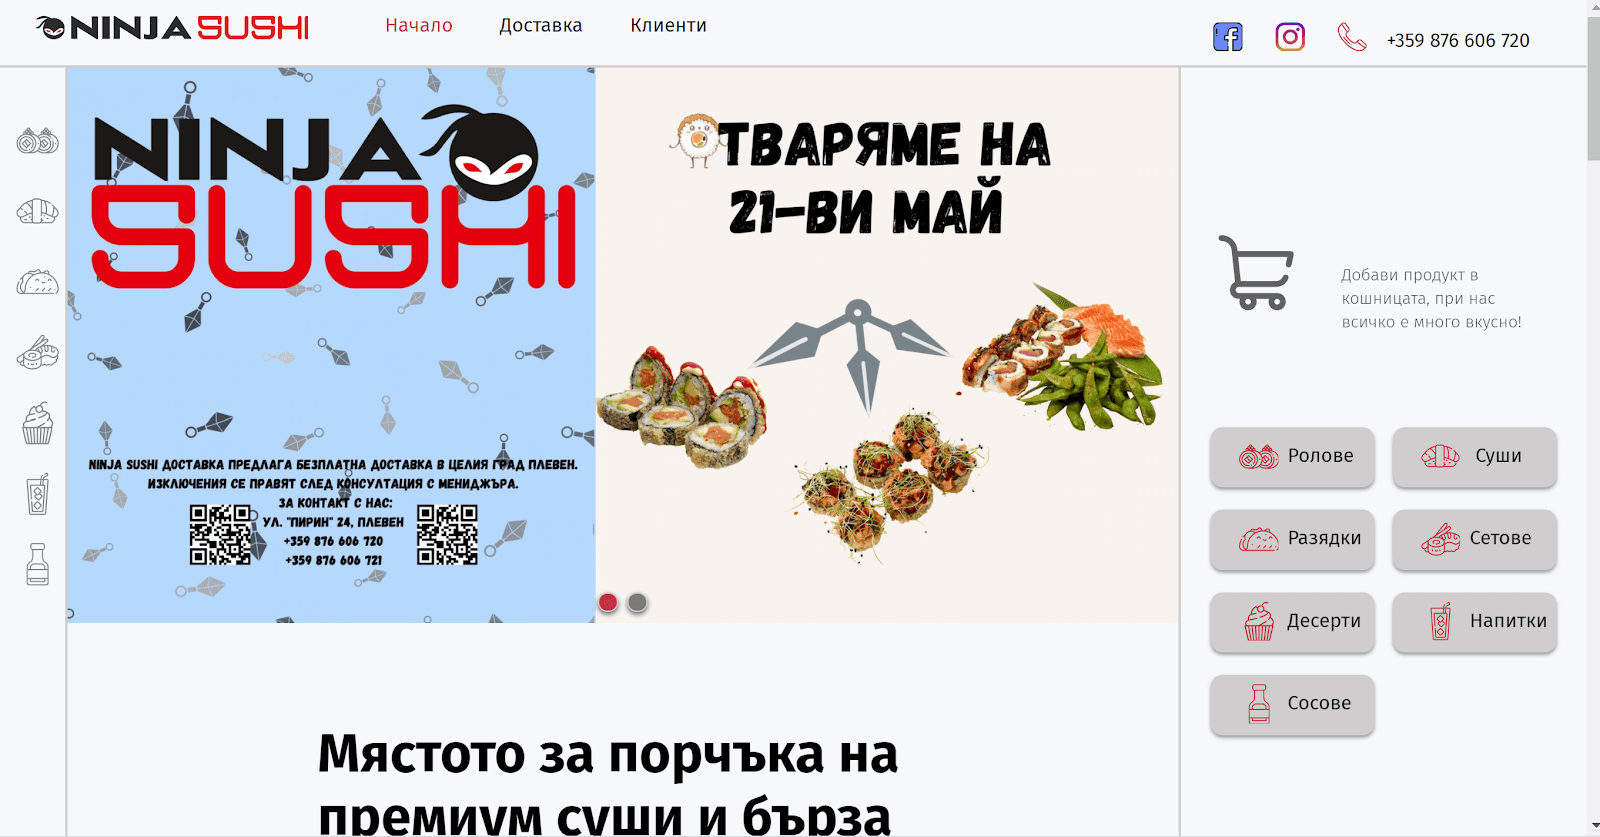
Task: Select the cupcake desserts sidebar icon
Action: click(x=37, y=423)
